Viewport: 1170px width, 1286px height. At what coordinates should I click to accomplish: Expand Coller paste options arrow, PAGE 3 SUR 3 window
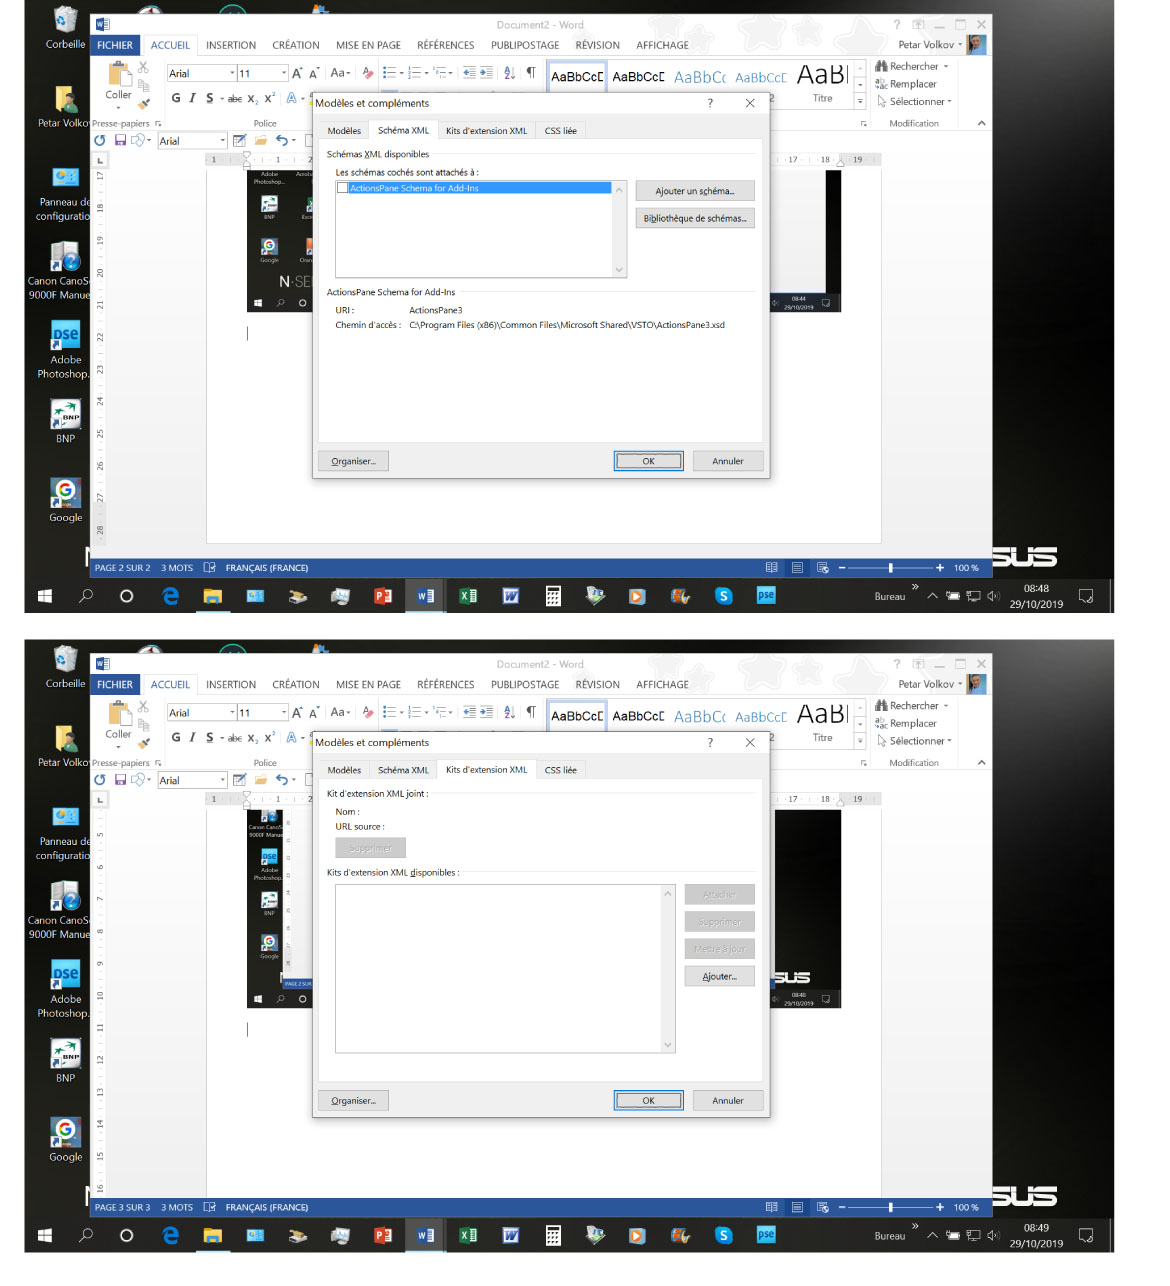tap(119, 747)
